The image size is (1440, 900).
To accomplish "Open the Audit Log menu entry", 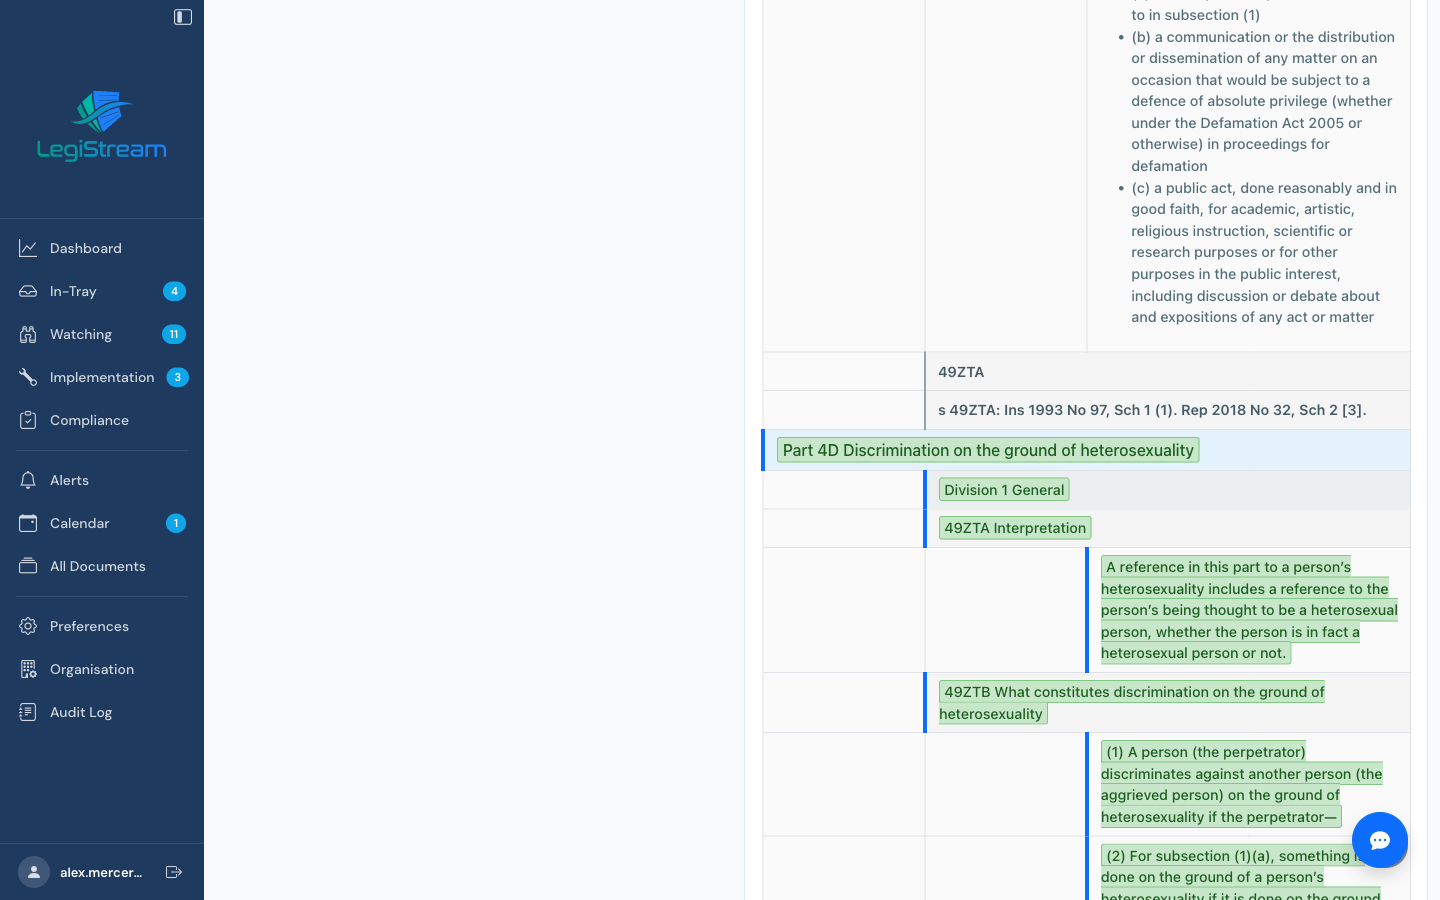I will [81, 712].
